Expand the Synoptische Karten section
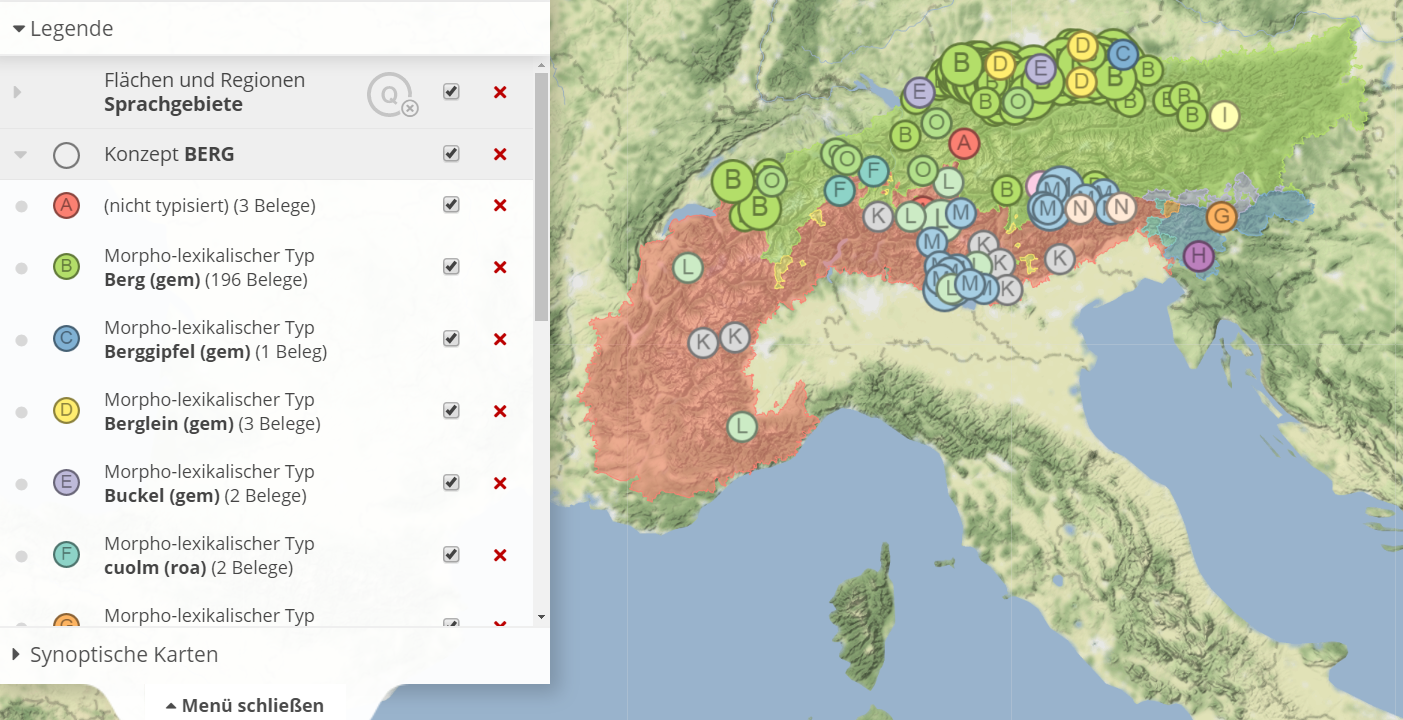Viewport: 1403px width, 720px height. (17, 655)
